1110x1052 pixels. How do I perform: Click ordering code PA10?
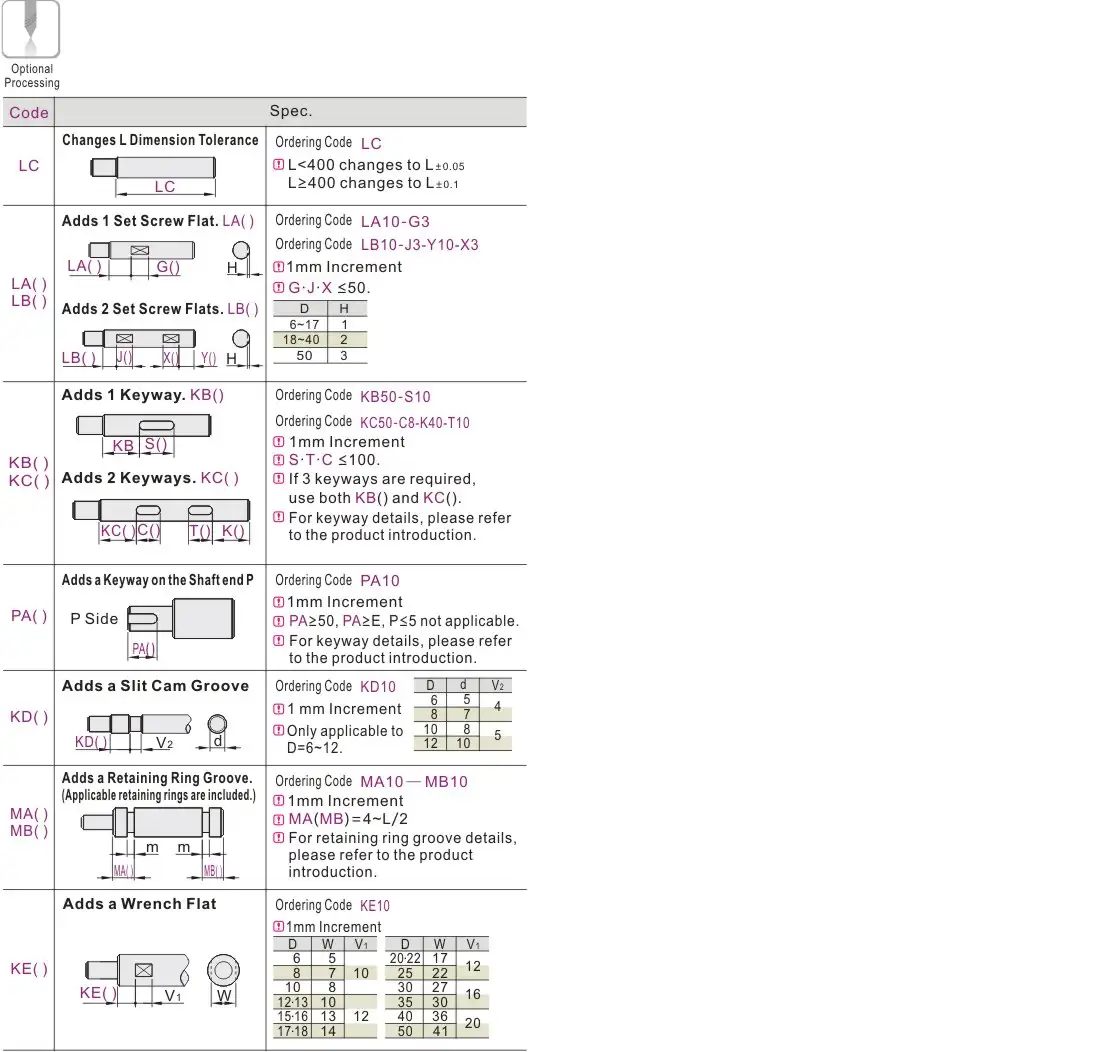pos(379,580)
